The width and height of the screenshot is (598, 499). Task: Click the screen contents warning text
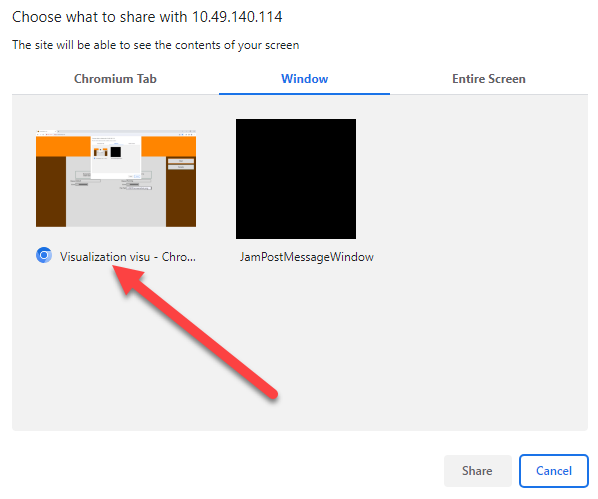point(156,45)
